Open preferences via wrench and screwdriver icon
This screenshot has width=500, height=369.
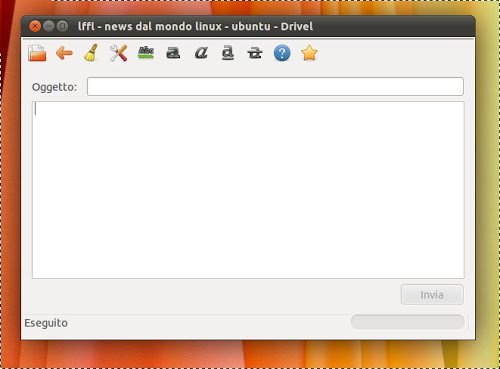118,53
